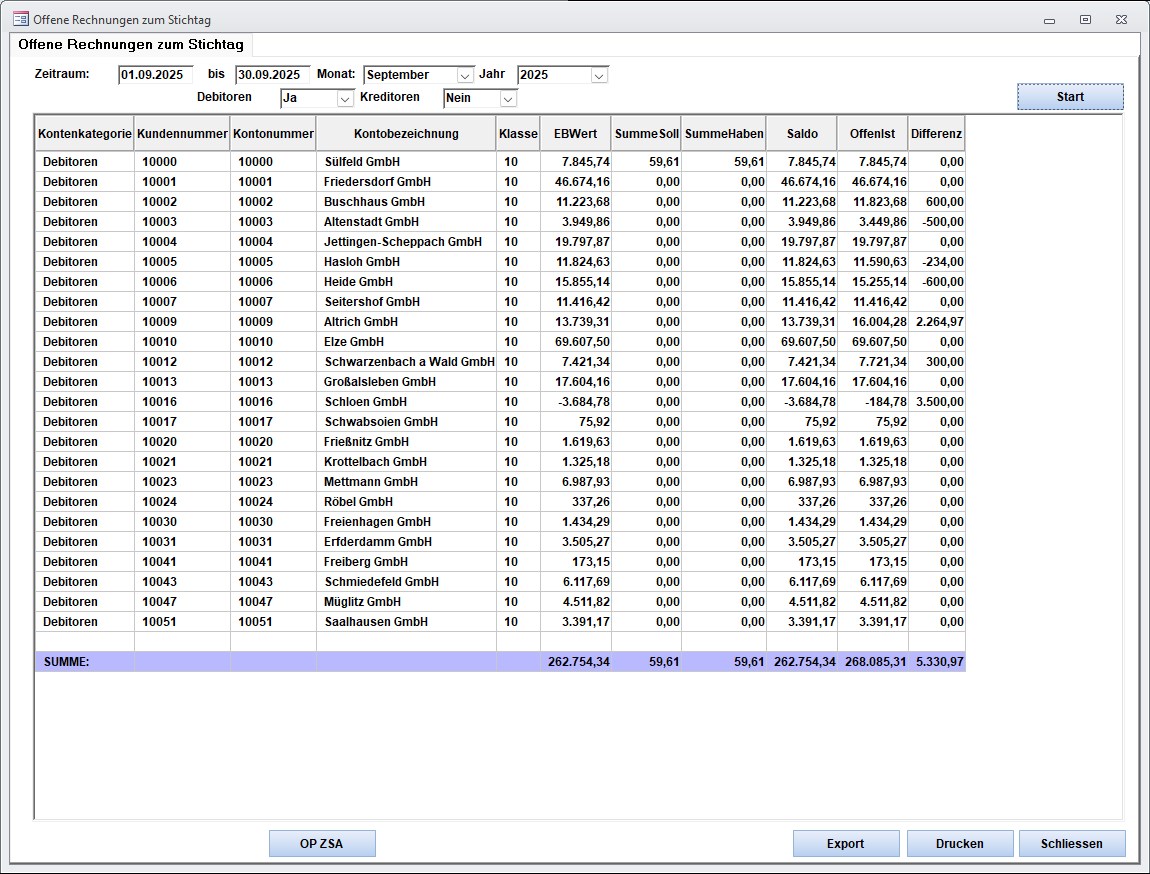Click the Export button
Screen dimensions: 1150x874
point(845,844)
